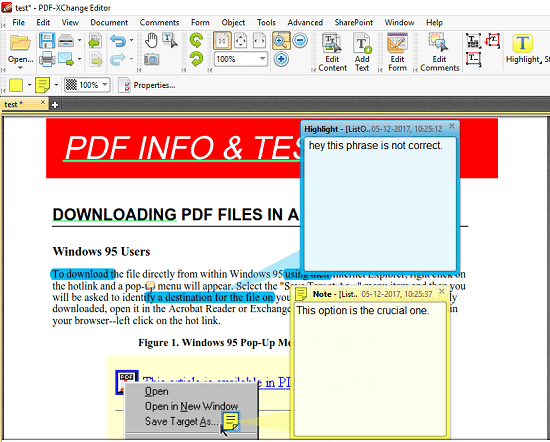The image size is (550, 442).
Task: Expand the note icon style dropdown
Action: click(56, 85)
